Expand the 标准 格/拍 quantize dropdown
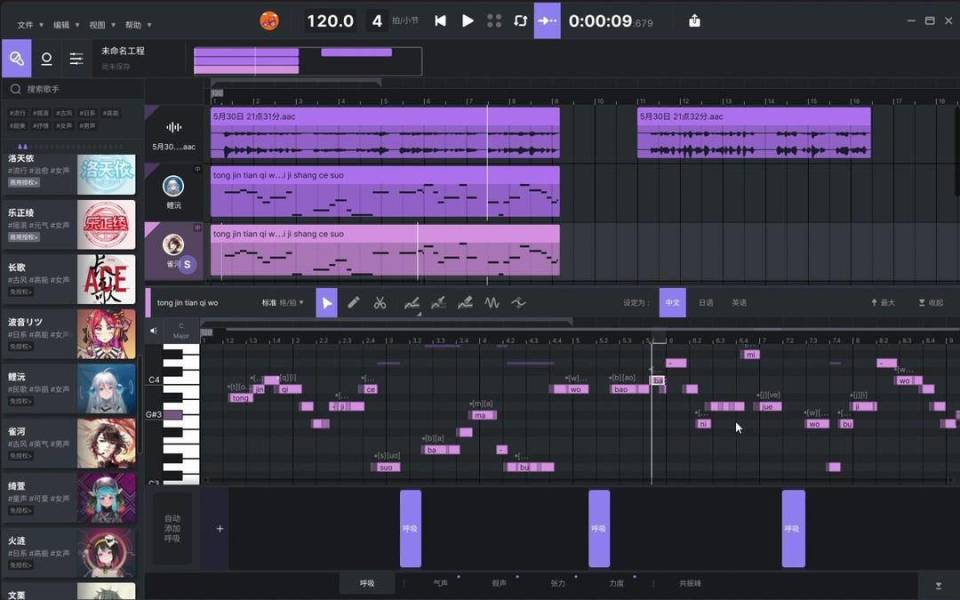The width and height of the screenshot is (960, 600). click(283, 302)
